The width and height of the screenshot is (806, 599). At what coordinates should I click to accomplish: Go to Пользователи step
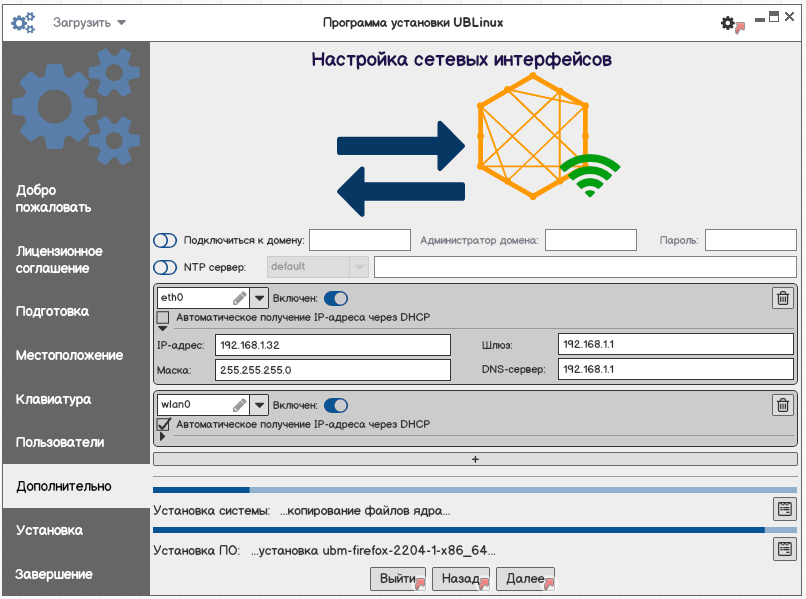(x=60, y=442)
